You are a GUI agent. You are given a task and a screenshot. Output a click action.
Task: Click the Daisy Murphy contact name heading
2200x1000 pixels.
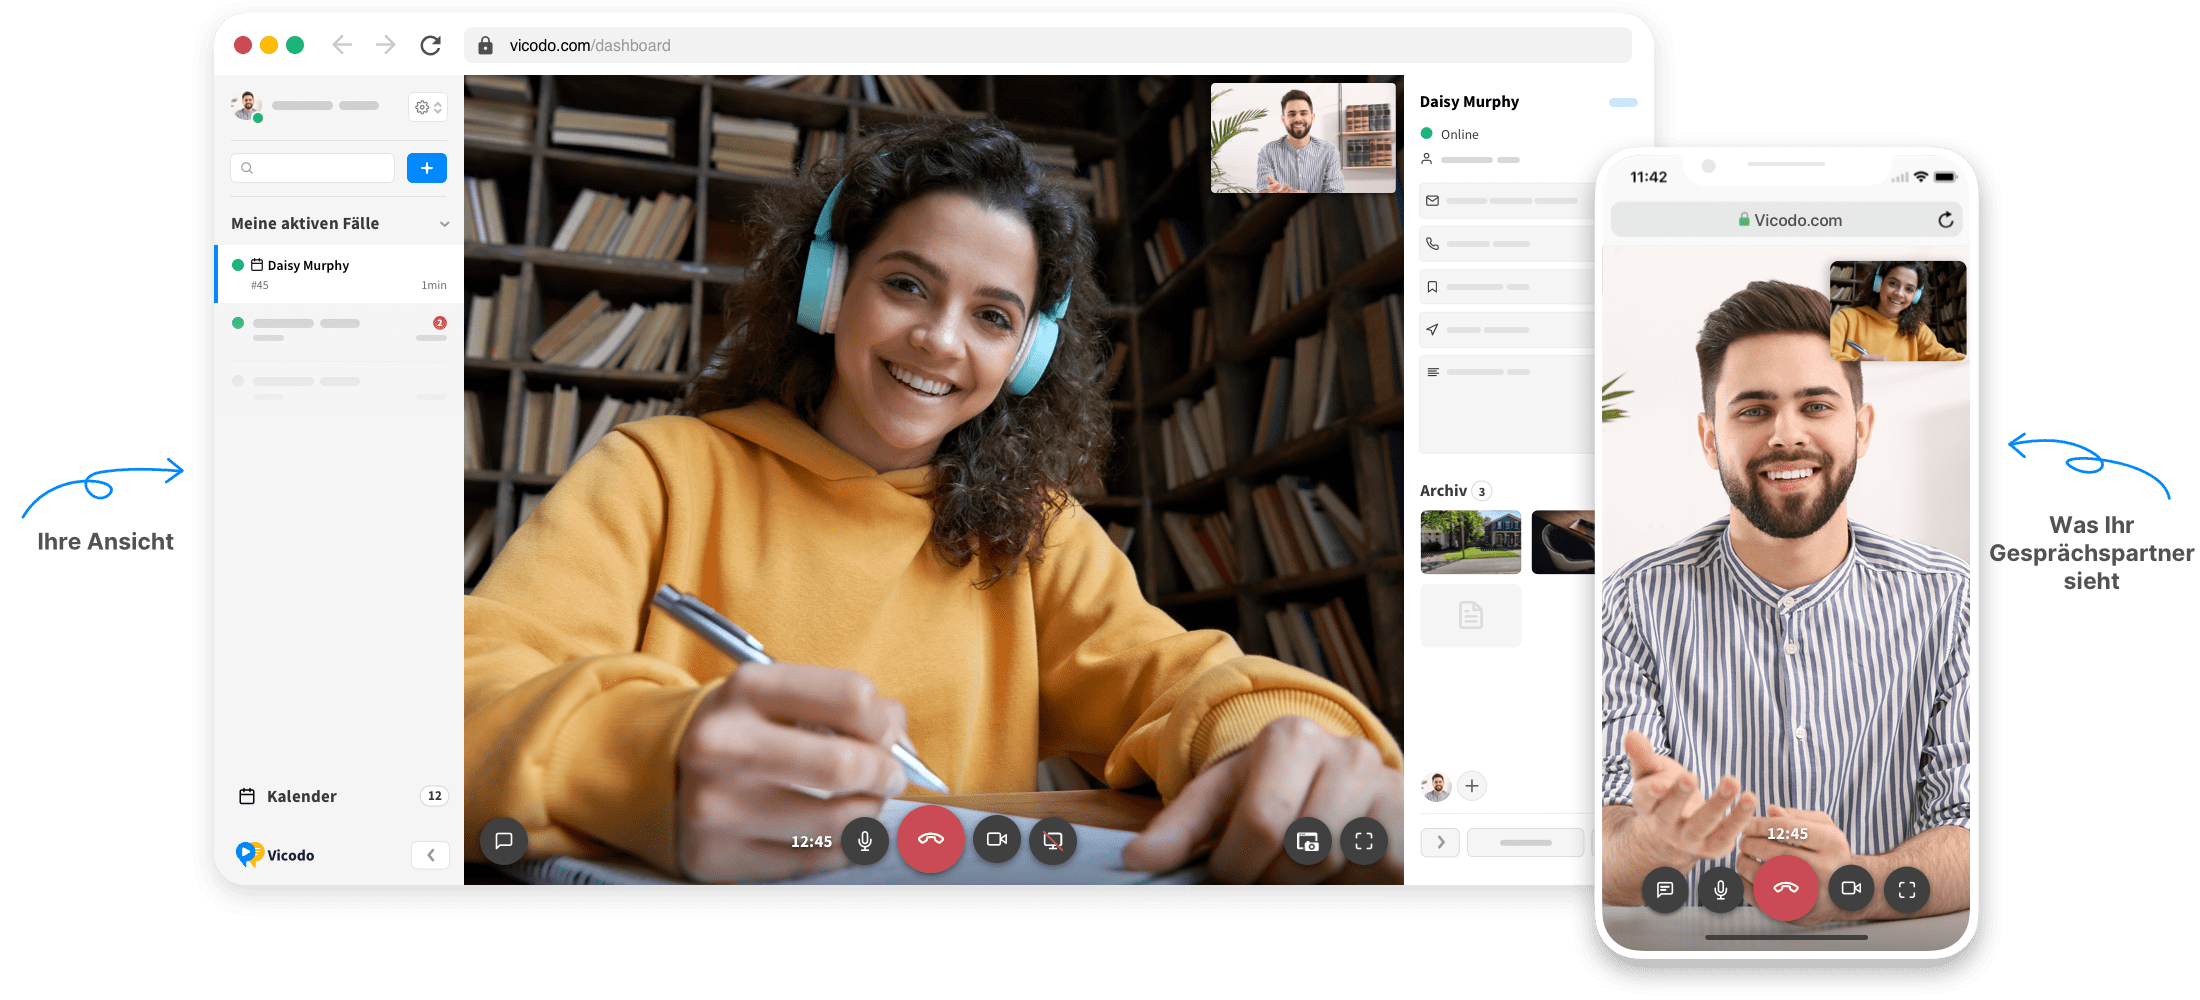pyautogui.click(x=1469, y=102)
